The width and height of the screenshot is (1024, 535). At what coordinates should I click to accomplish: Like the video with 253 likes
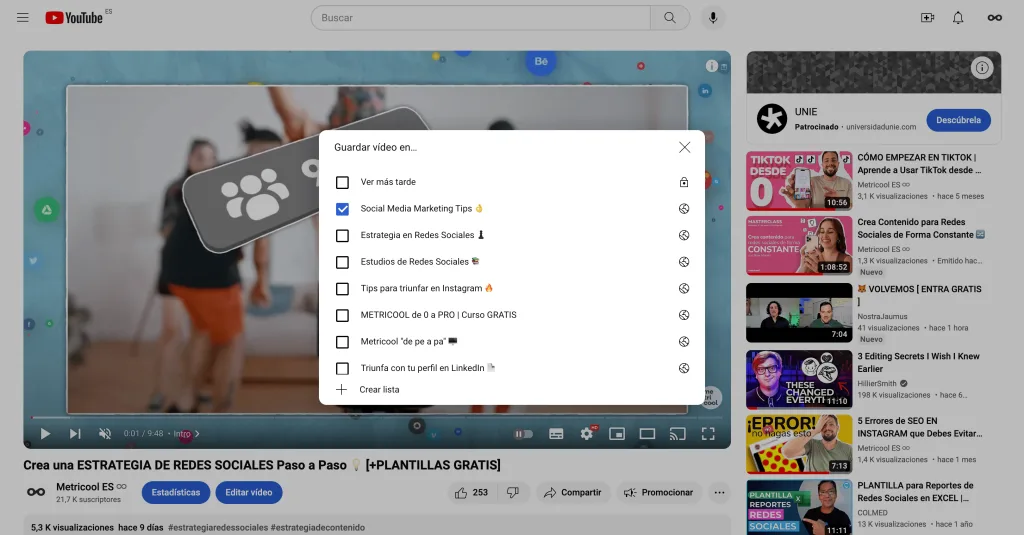click(472, 493)
